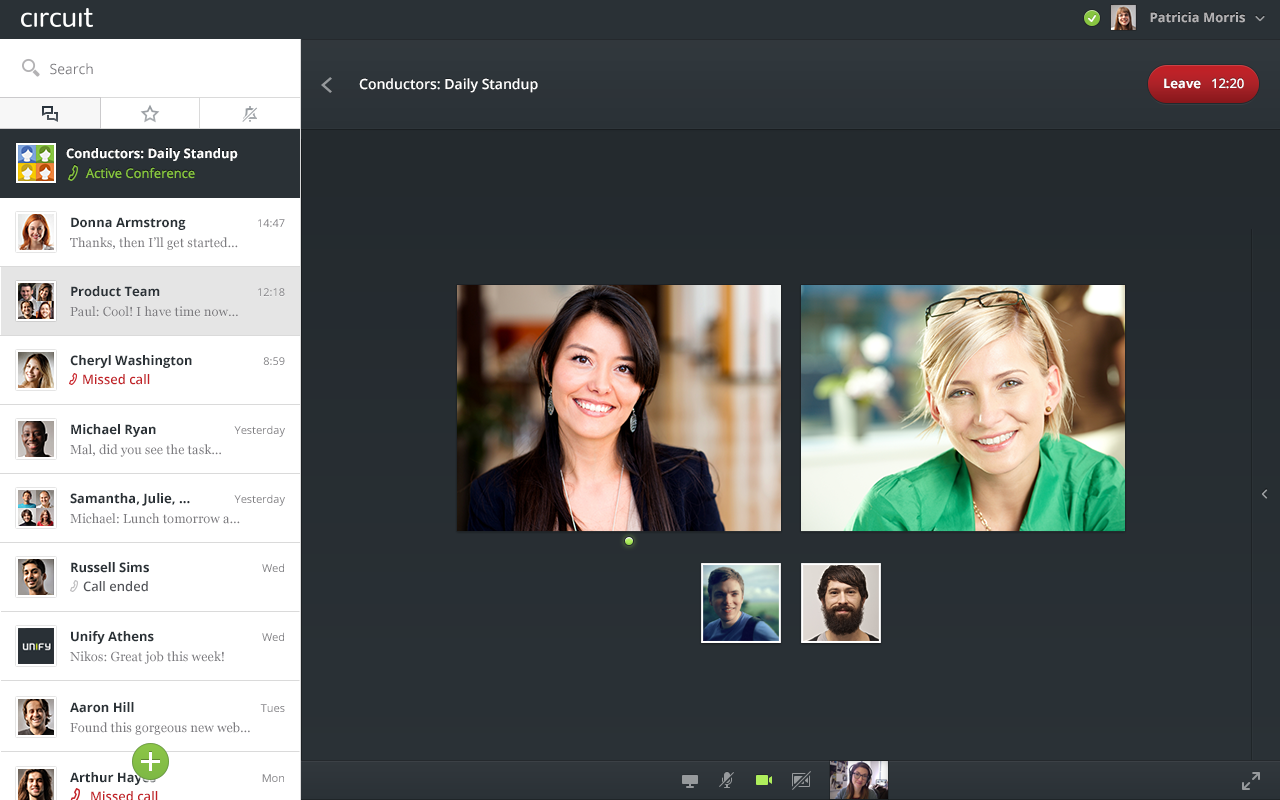Click Patricia Morris profile picture in header
1280x800 pixels.
pyautogui.click(x=1123, y=18)
